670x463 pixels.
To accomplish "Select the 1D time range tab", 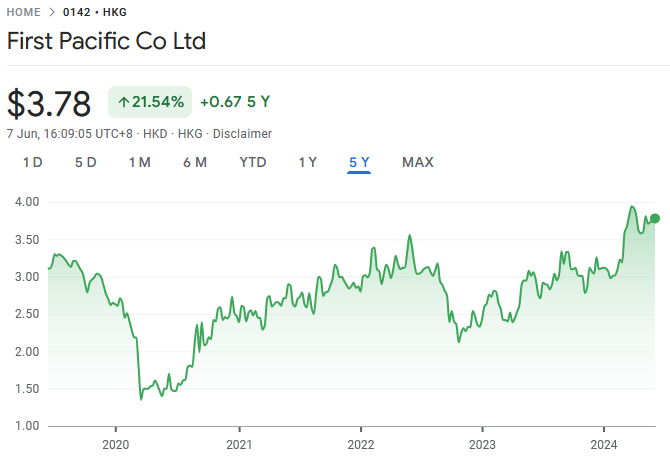I will (32, 162).
